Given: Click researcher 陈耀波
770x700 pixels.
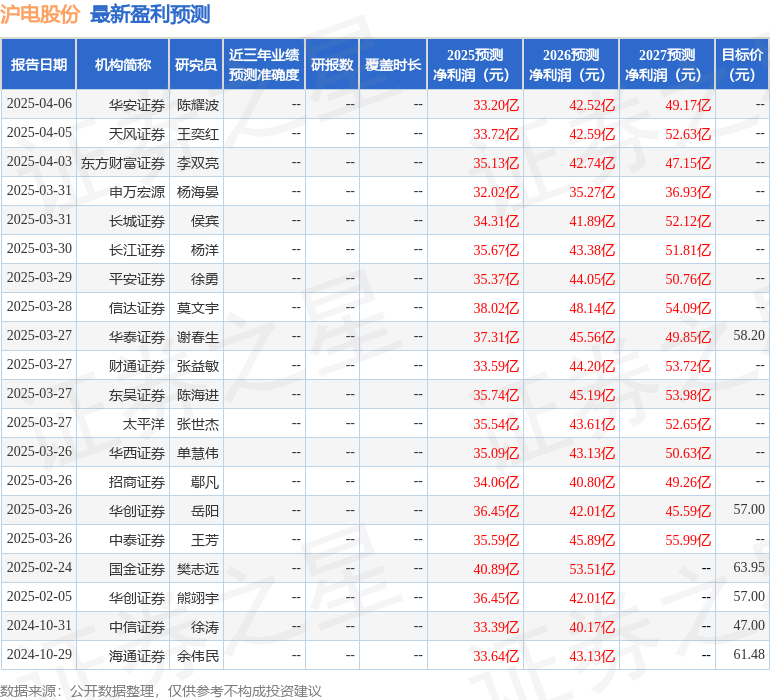Looking at the screenshot, I should [x=197, y=105].
